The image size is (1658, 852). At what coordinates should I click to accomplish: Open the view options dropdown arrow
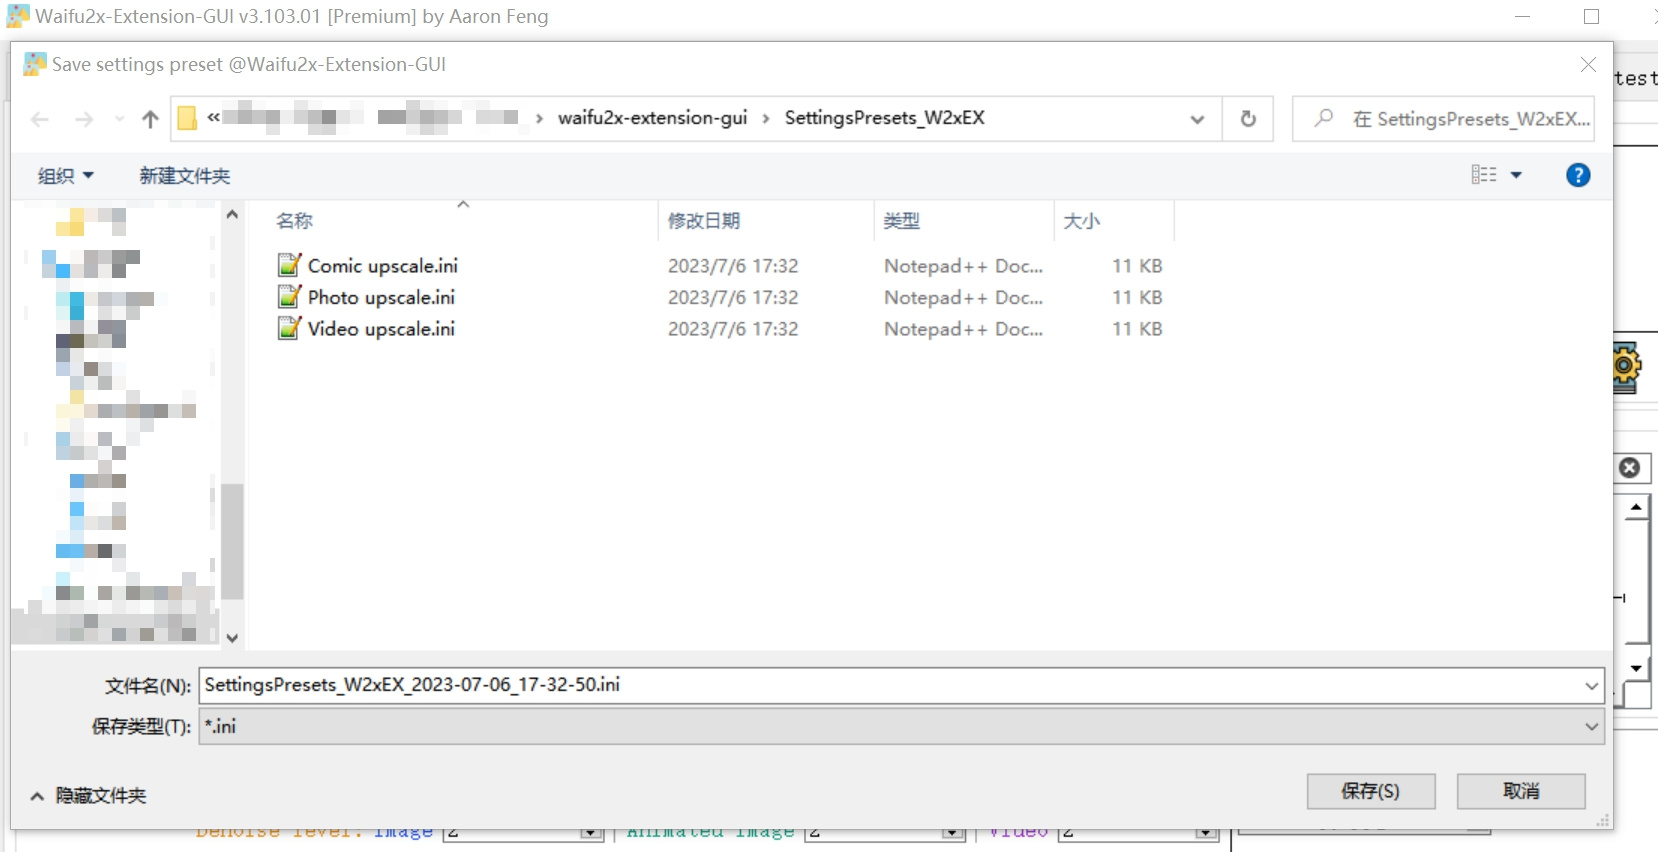(x=1516, y=175)
